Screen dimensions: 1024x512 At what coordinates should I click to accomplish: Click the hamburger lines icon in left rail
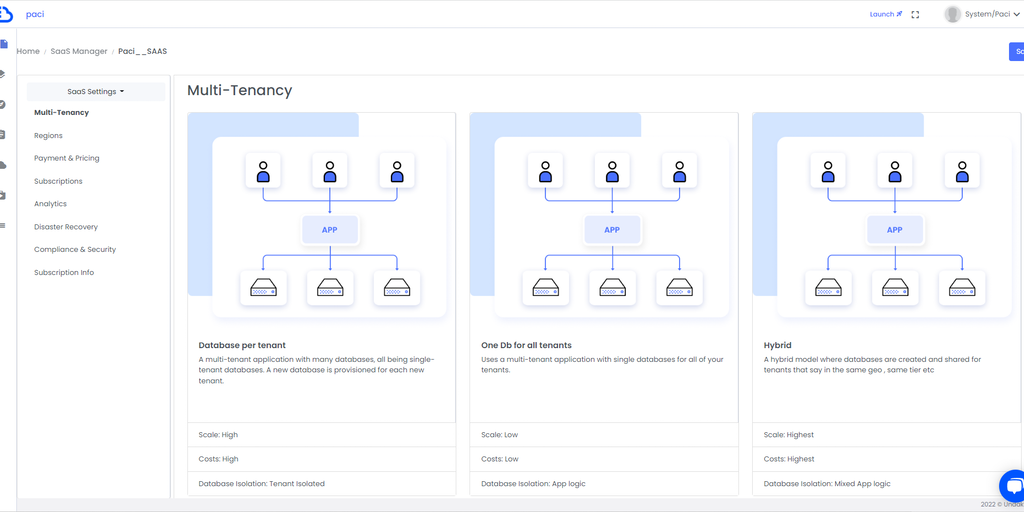pyautogui.click(x=3, y=226)
